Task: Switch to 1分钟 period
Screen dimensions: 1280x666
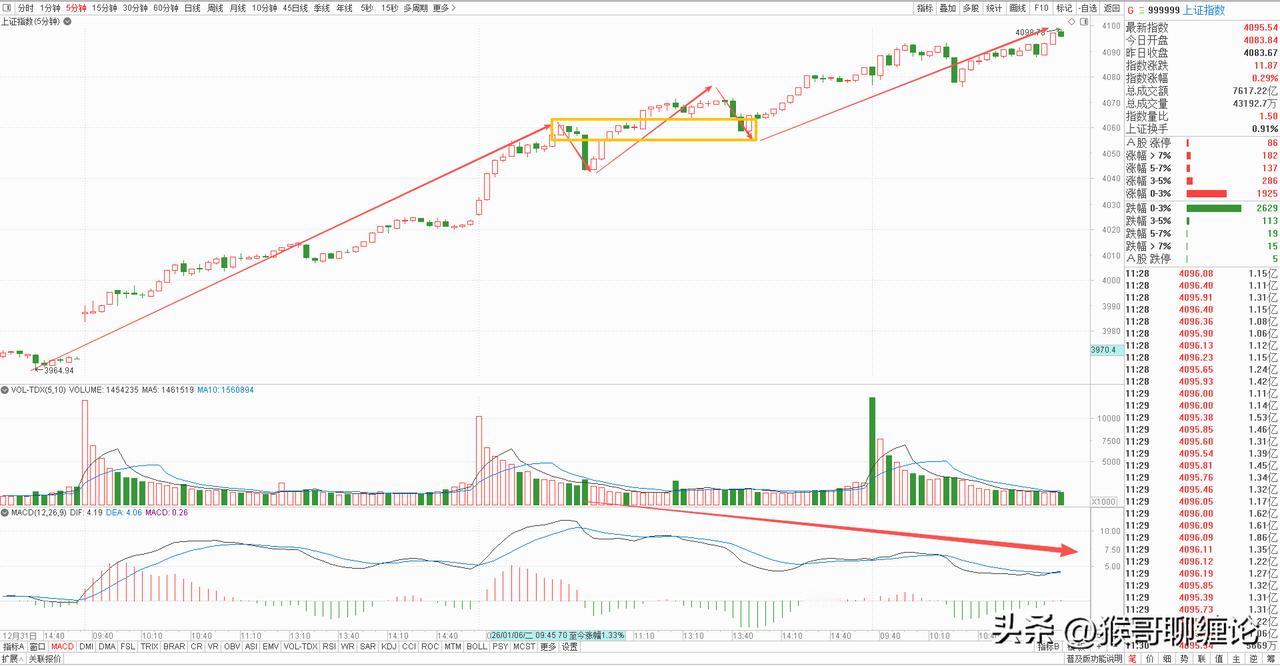Action: (50, 8)
